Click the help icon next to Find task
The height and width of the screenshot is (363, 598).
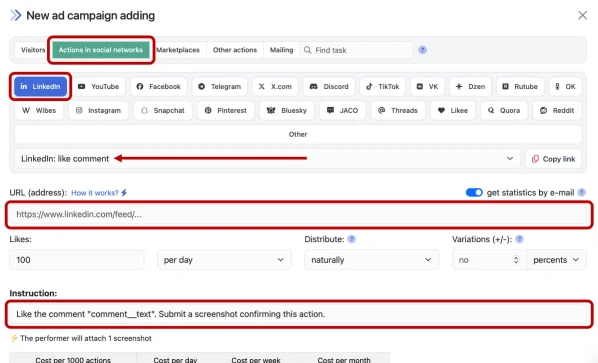pos(423,50)
